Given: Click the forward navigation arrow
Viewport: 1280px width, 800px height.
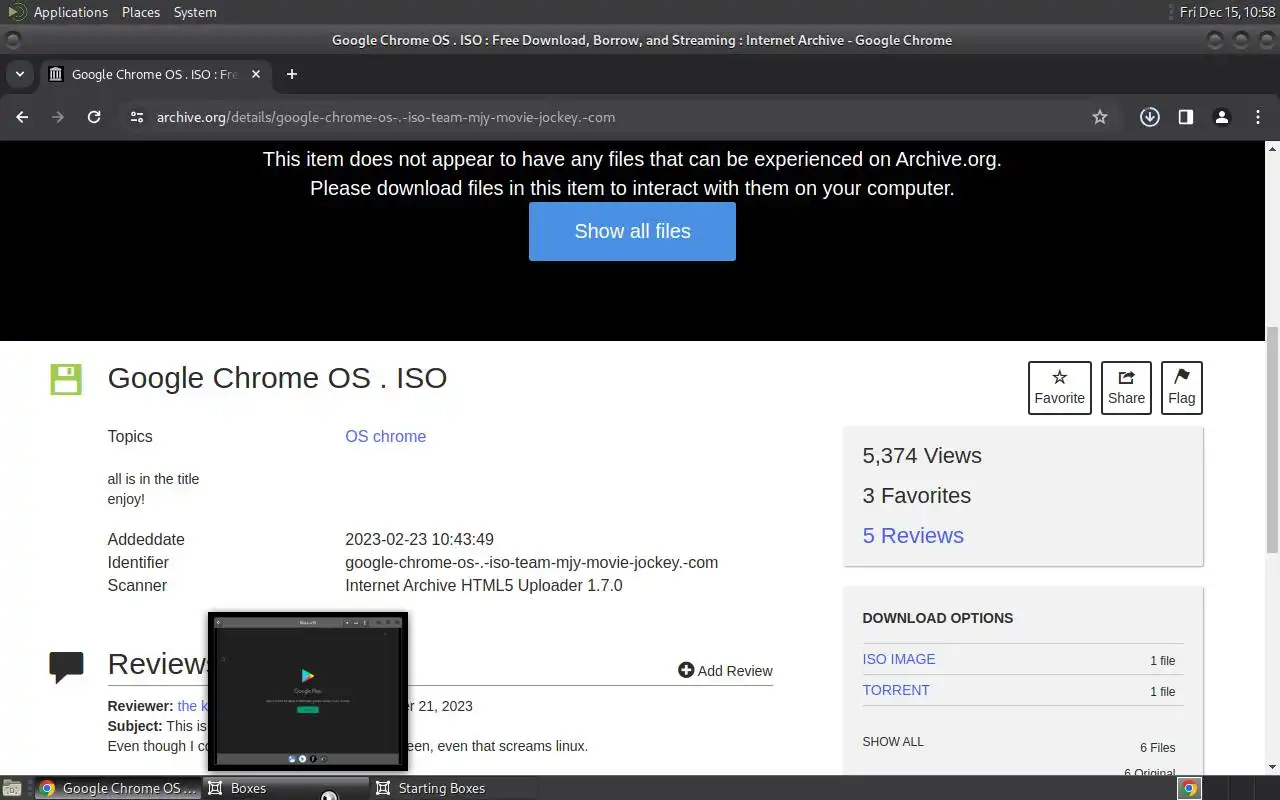Looking at the screenshot, I should (x=58, y=117).
